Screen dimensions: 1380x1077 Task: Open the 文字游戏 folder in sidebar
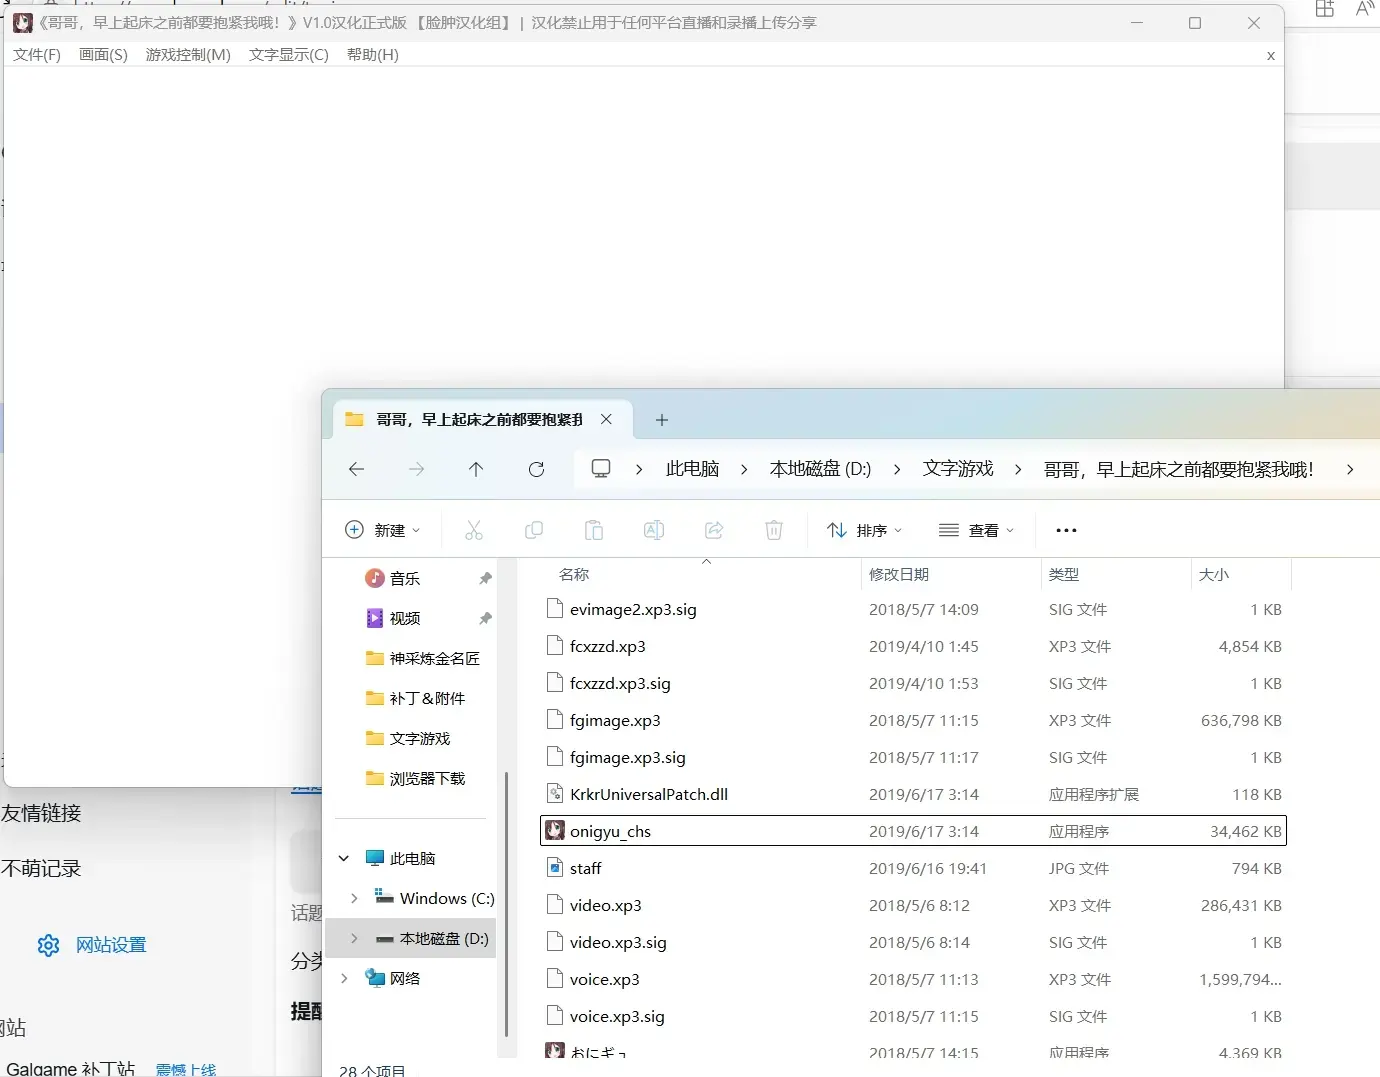click(408, 739)
